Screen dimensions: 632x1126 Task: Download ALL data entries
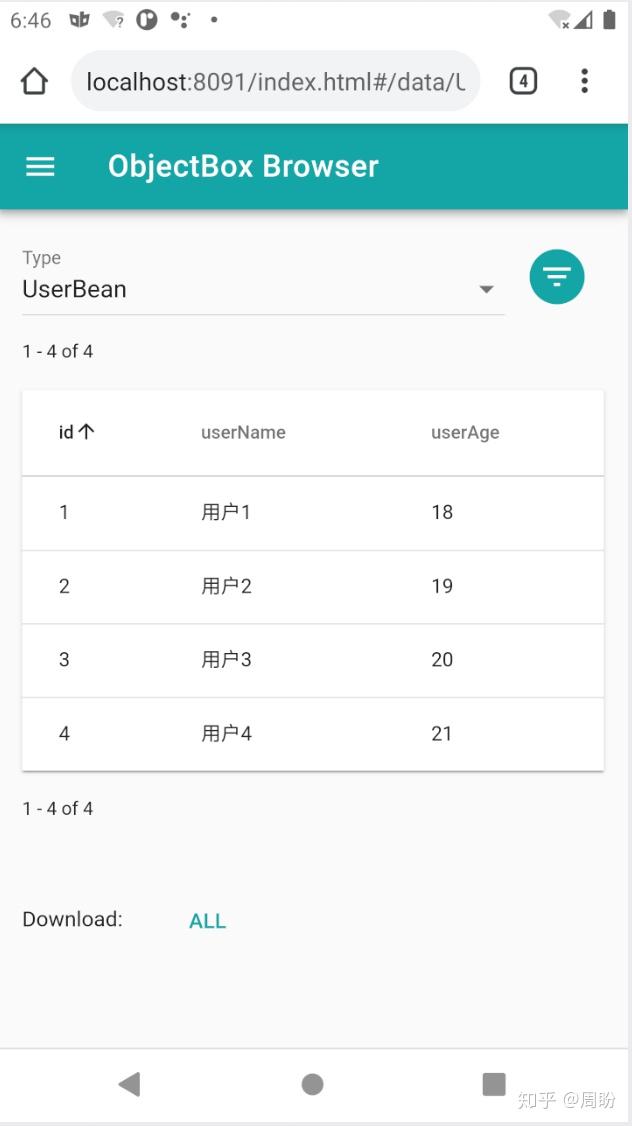click(x=207, y=920)
